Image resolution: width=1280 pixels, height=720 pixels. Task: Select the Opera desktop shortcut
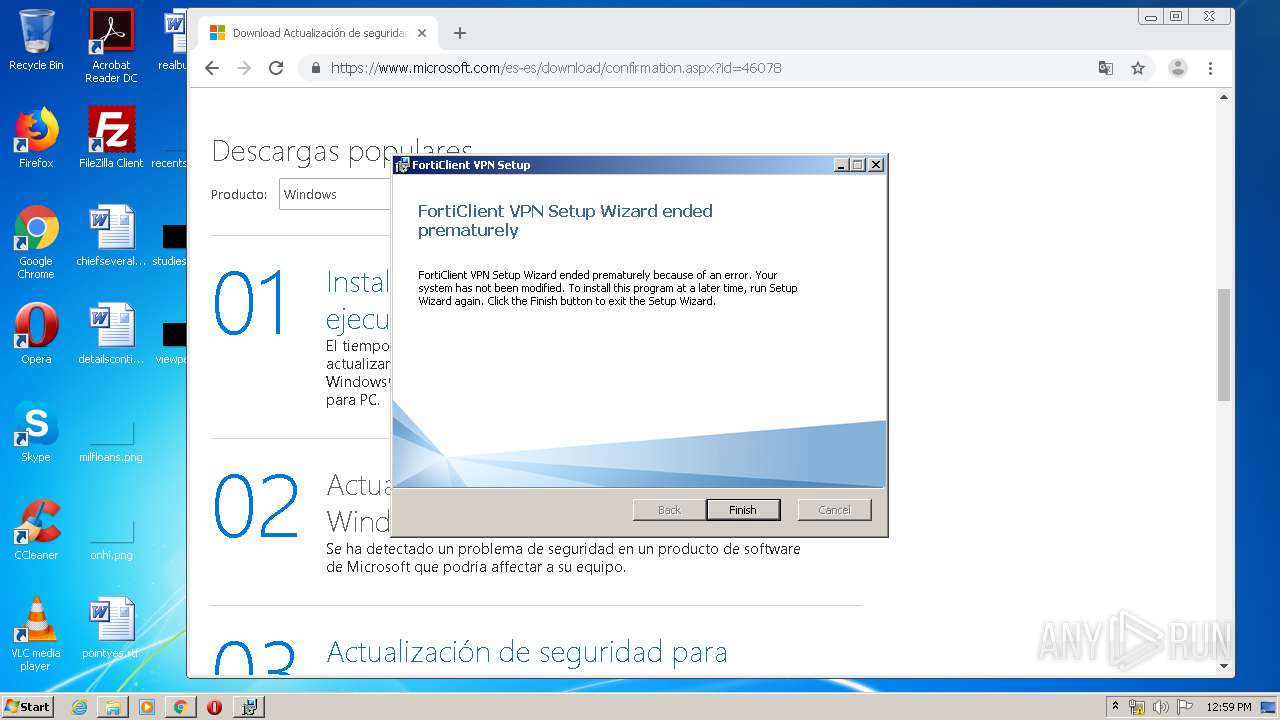click(36, 334)
